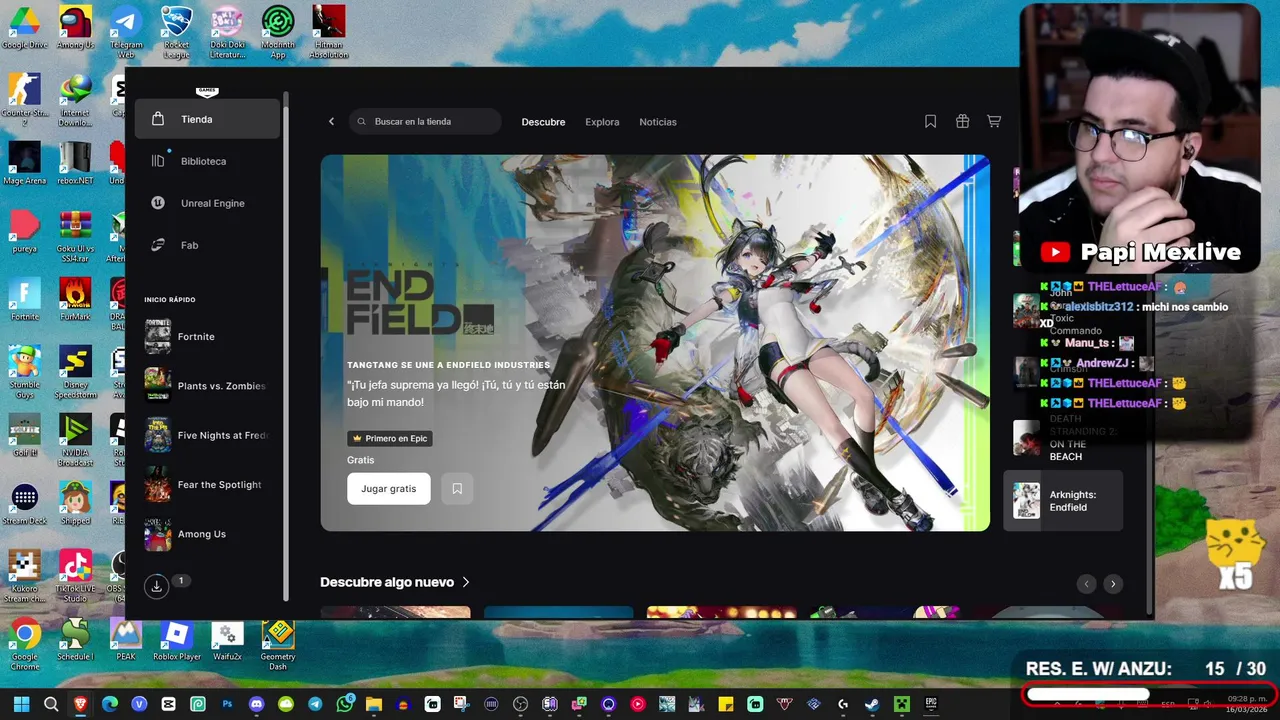Show next items in Descubre algo nuevo
This screenshot has width=1280, height=720.
(1113, 584)
